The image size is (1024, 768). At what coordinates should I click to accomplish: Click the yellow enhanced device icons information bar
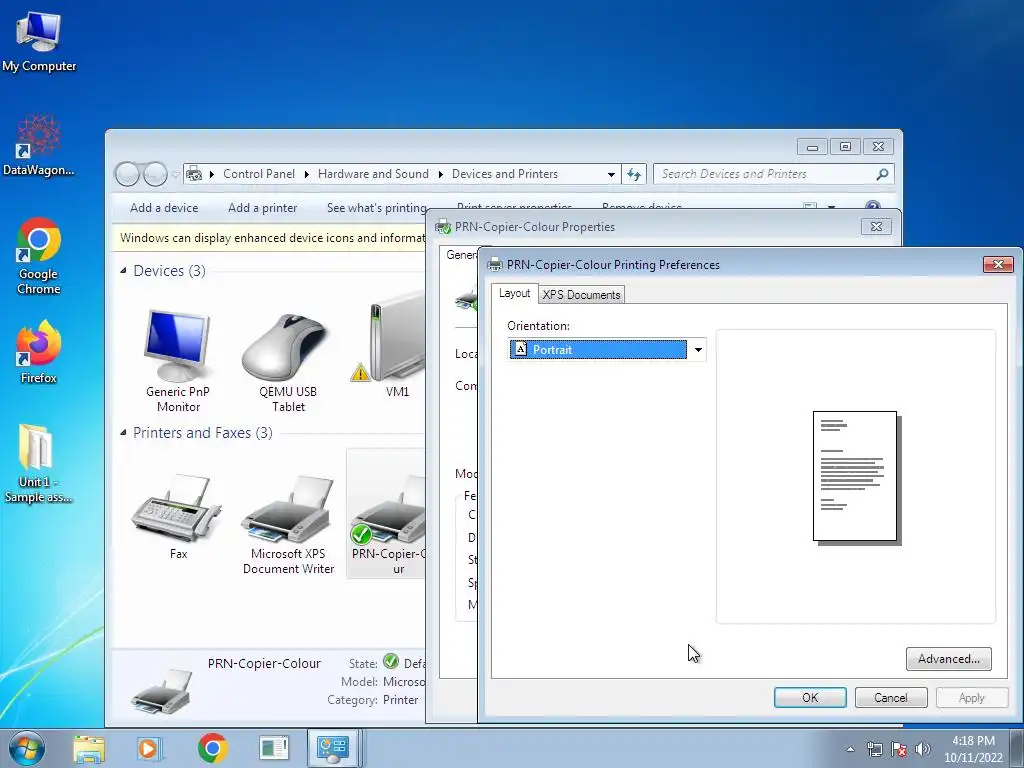coord(269,238)
